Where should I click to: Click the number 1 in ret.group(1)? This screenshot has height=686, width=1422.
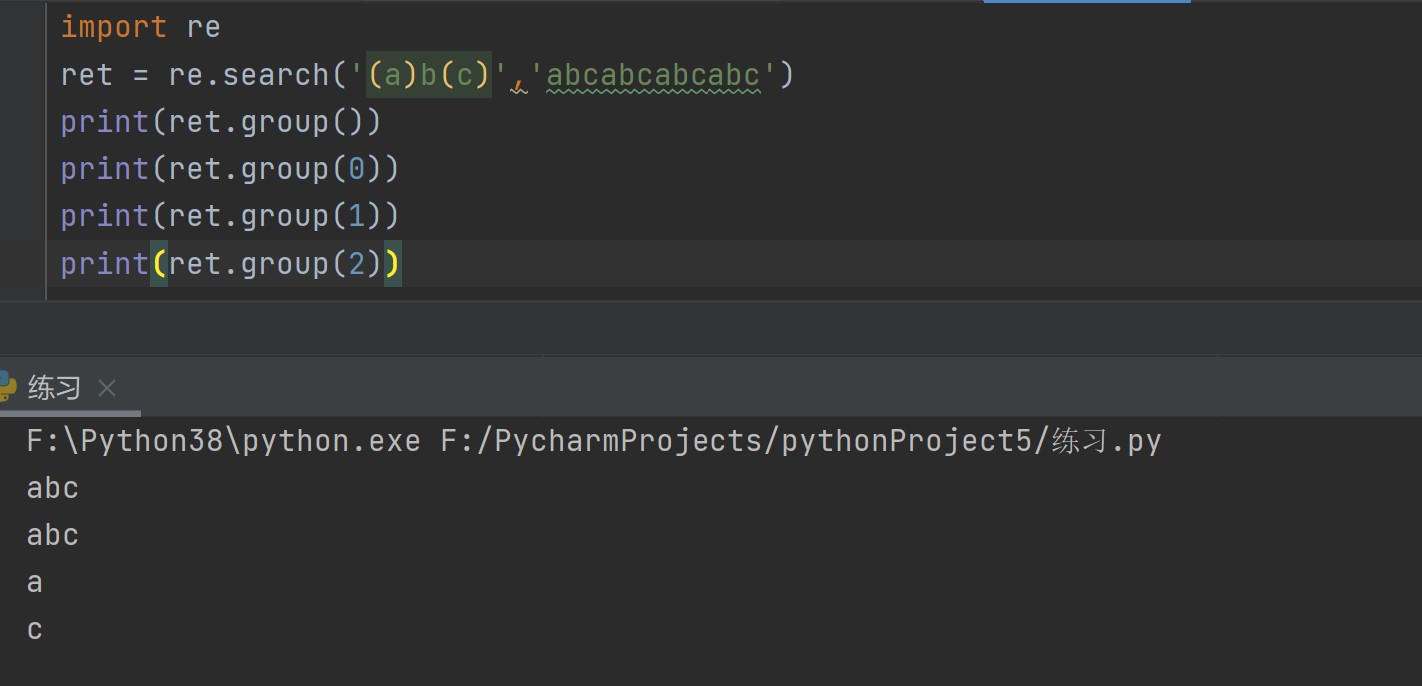357,216
